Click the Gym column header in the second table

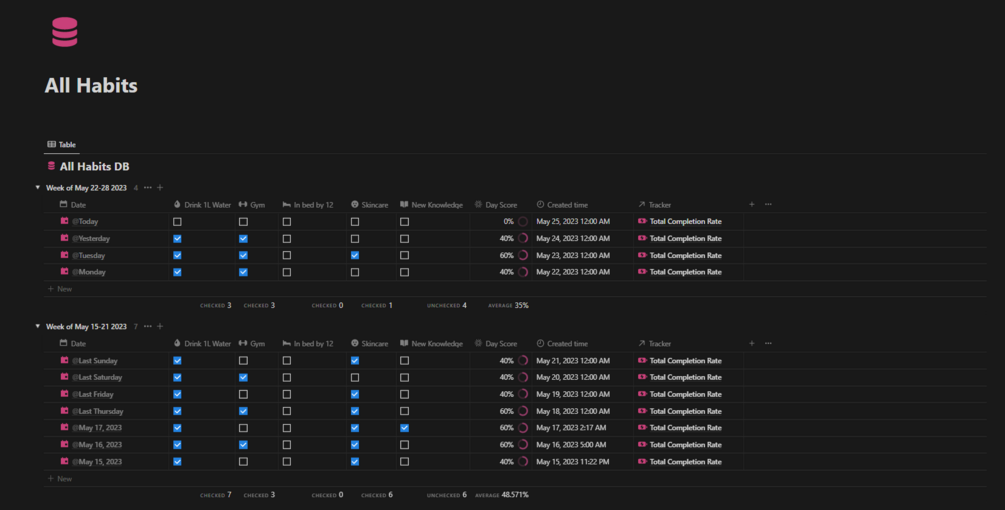coord(251,343)
